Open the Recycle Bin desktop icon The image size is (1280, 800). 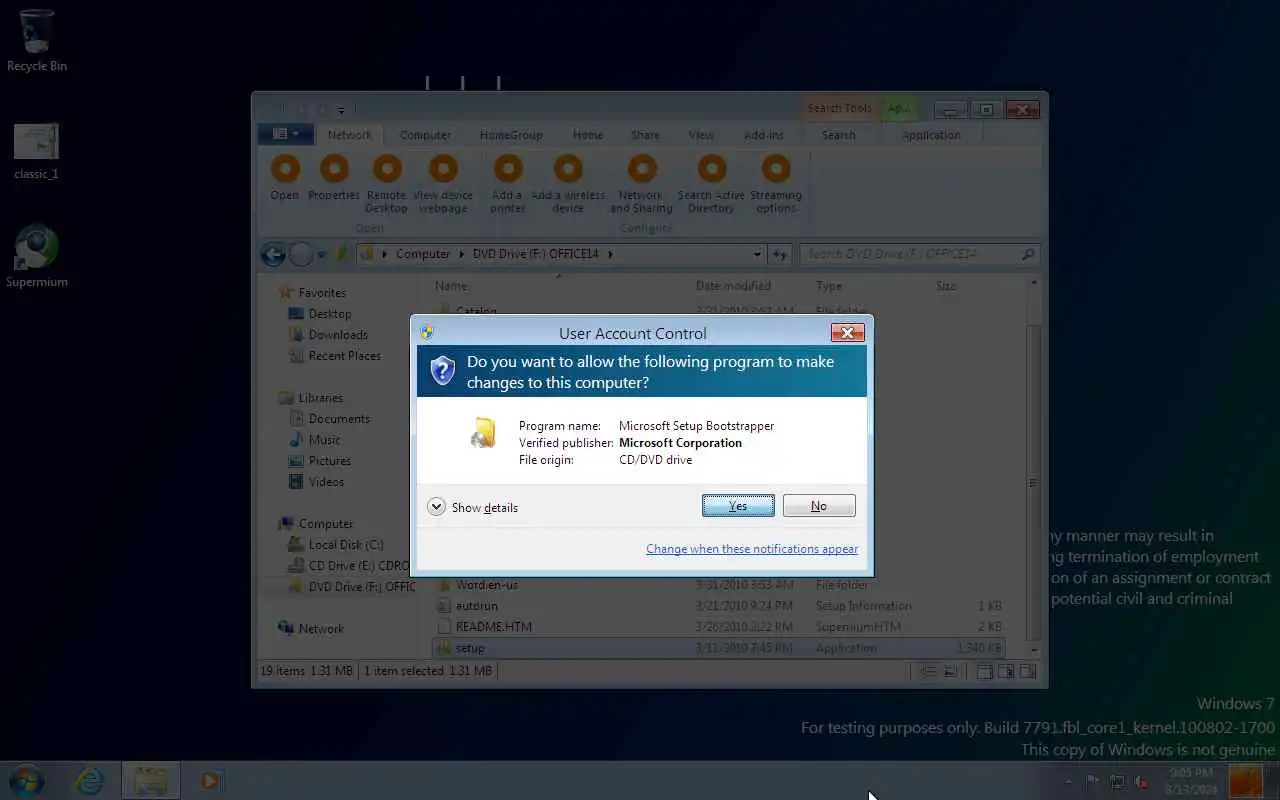(x=37, y=41)
